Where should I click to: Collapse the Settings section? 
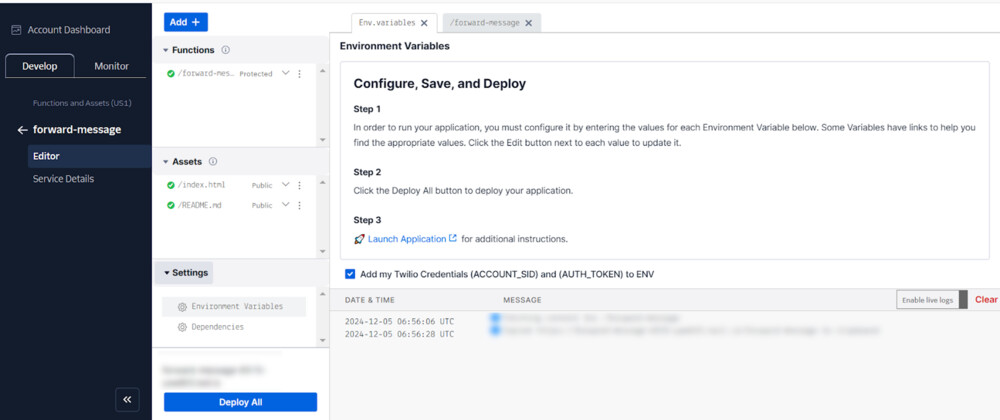pos(166,272)
